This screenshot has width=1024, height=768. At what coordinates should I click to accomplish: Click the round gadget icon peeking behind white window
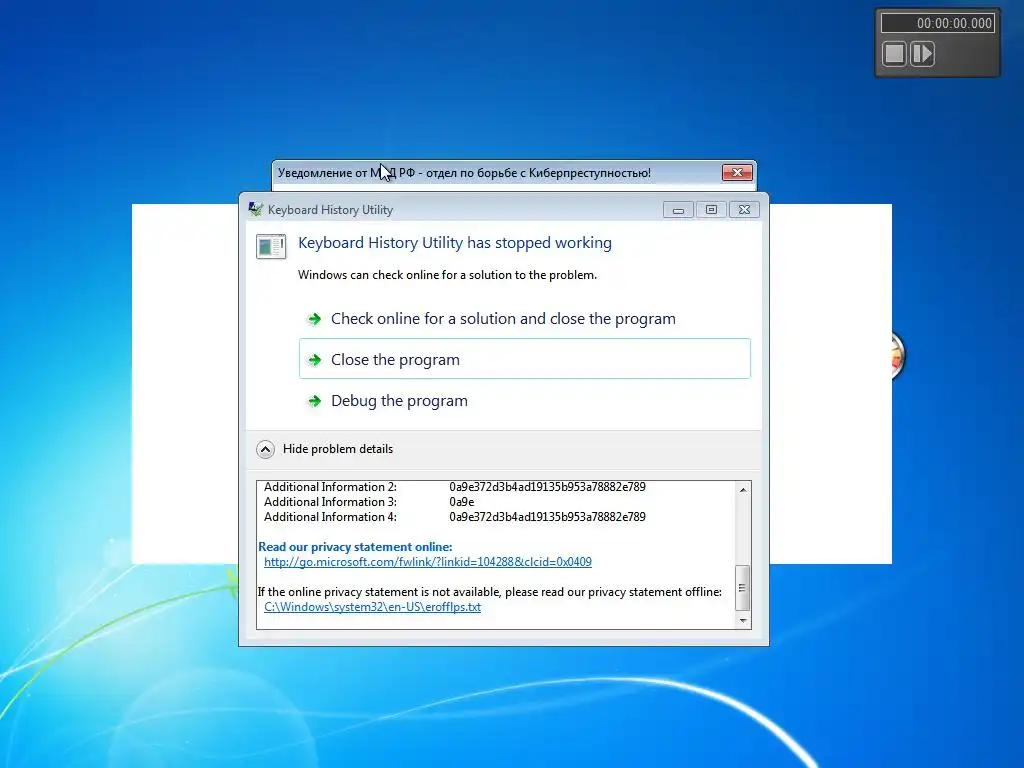pyautogui.click(x=897, y=356)
